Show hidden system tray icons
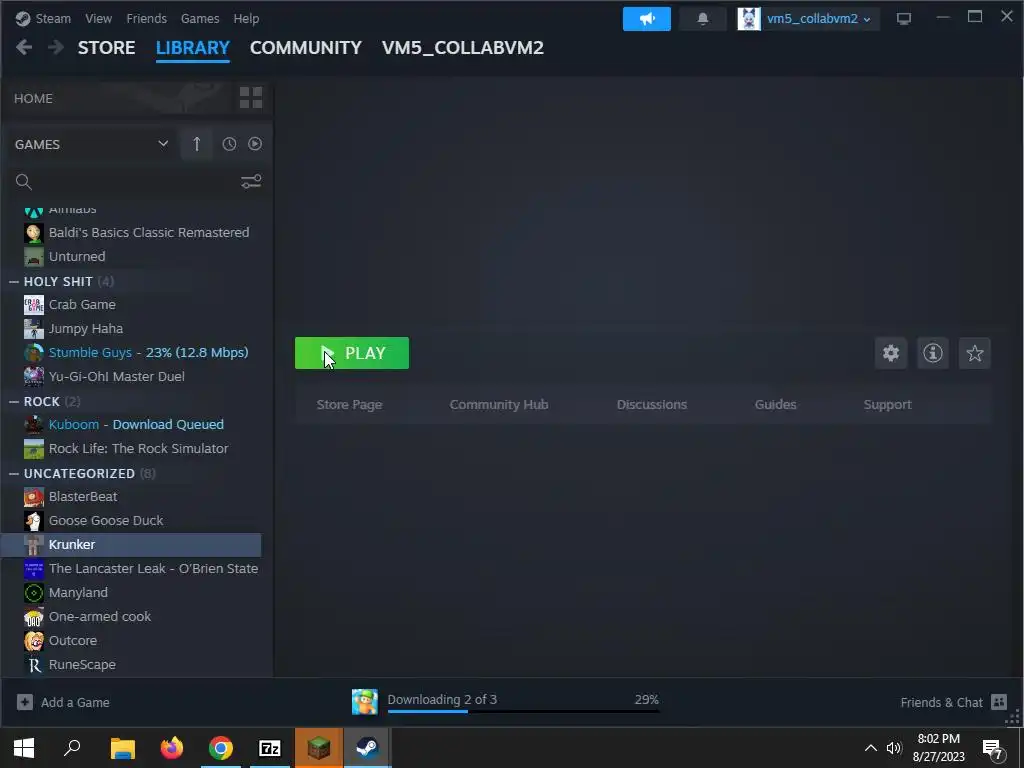 (x=871, y=748)
